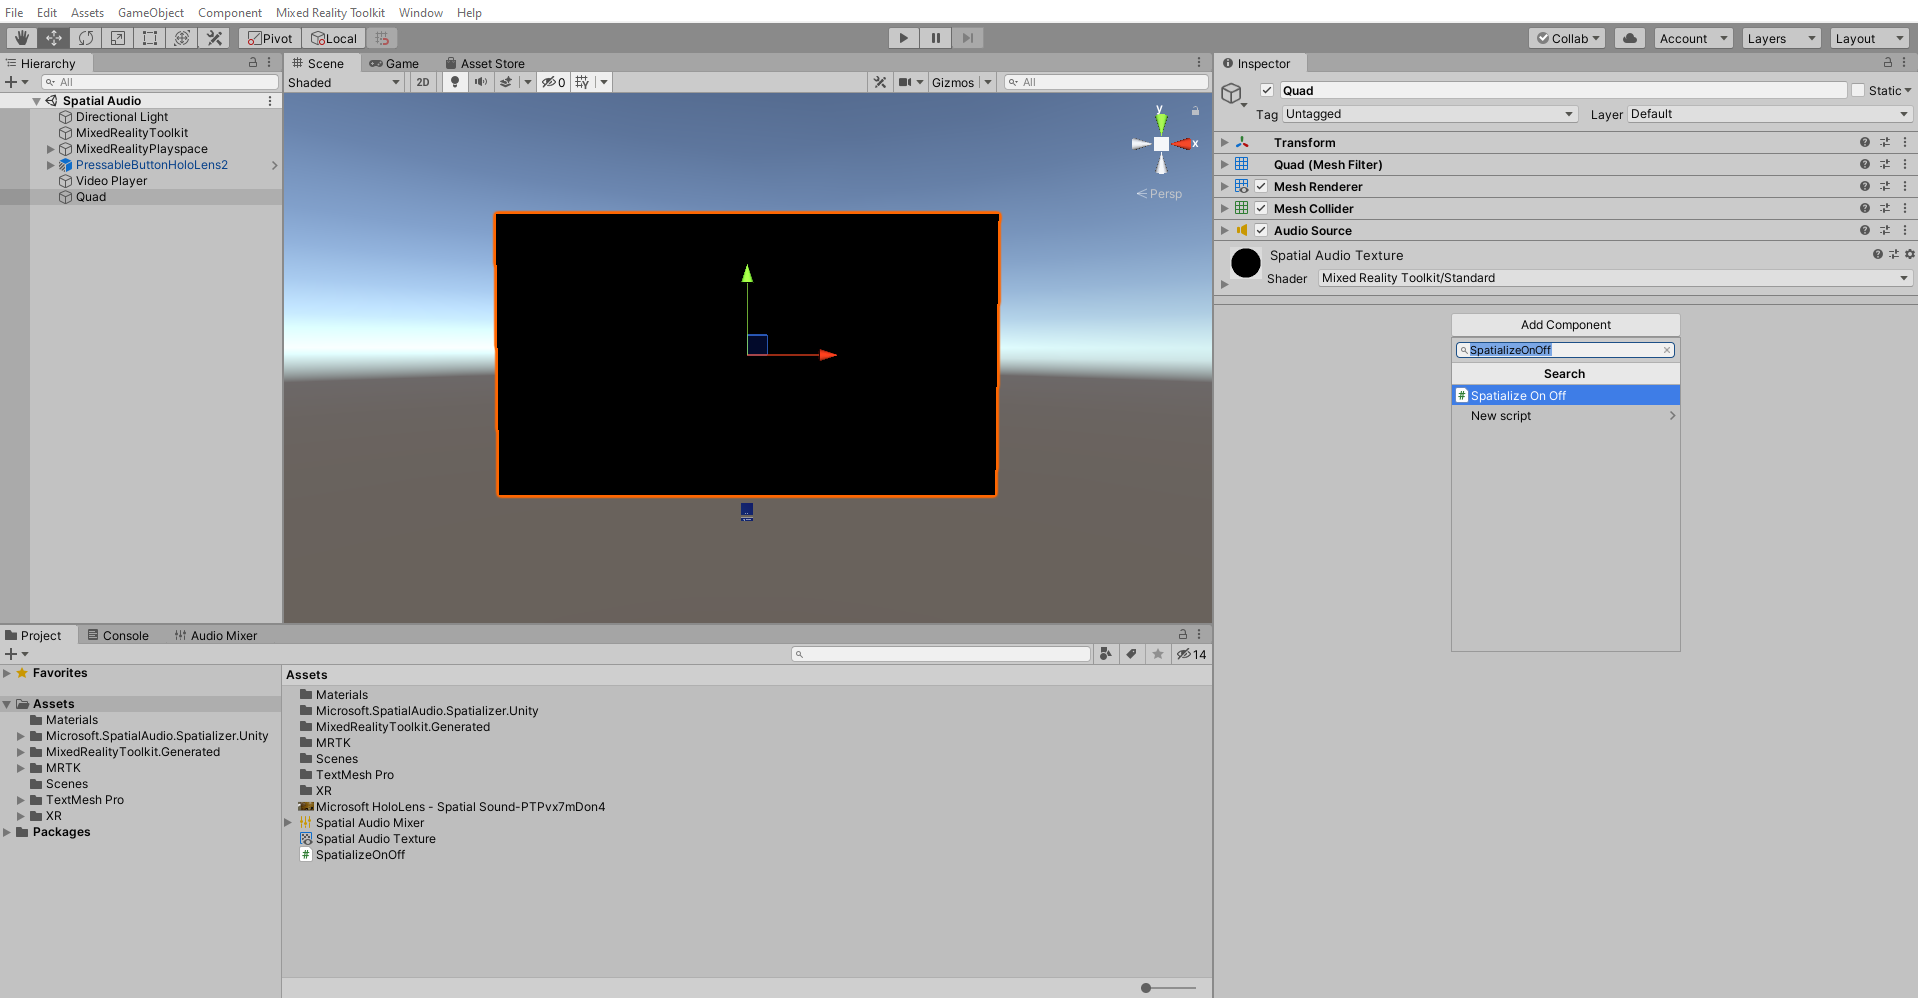1918x998 pixels.
Task: Select the Rotate tool
Action: (x=86, y=38)
